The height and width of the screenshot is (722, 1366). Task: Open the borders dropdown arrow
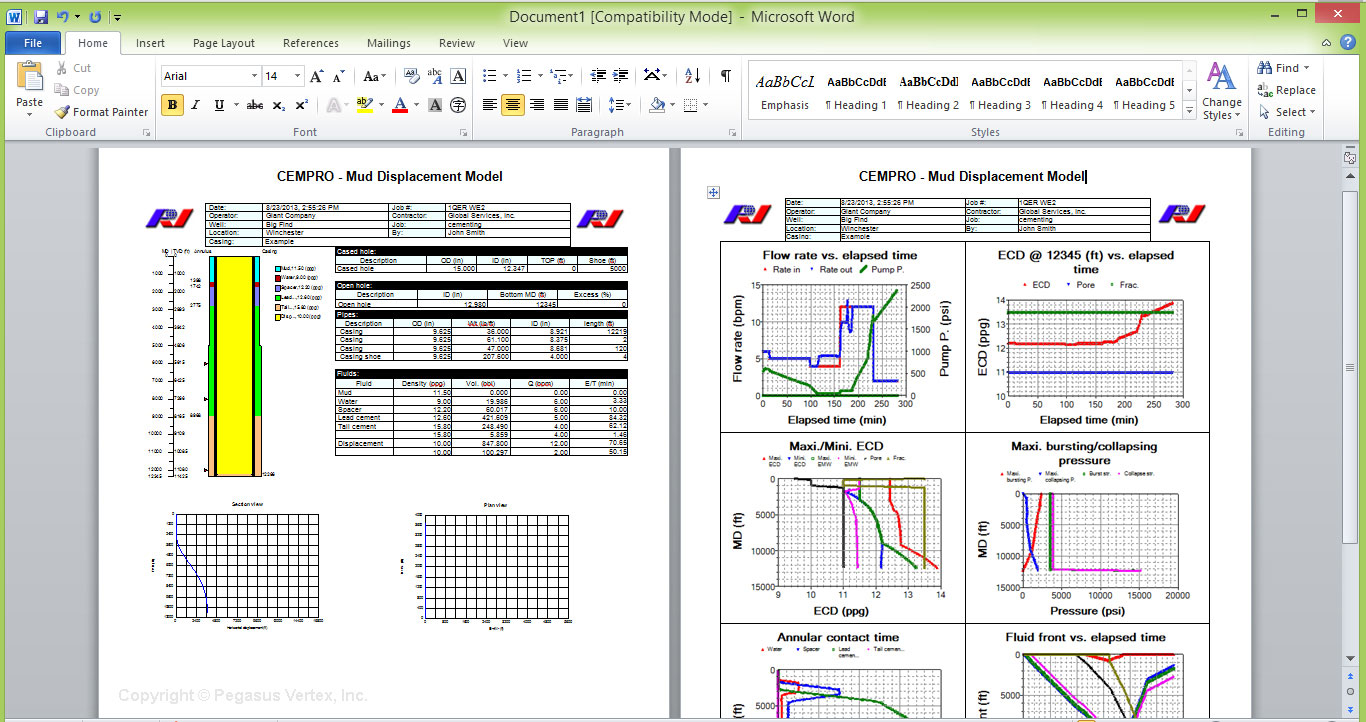click(705, 105)
